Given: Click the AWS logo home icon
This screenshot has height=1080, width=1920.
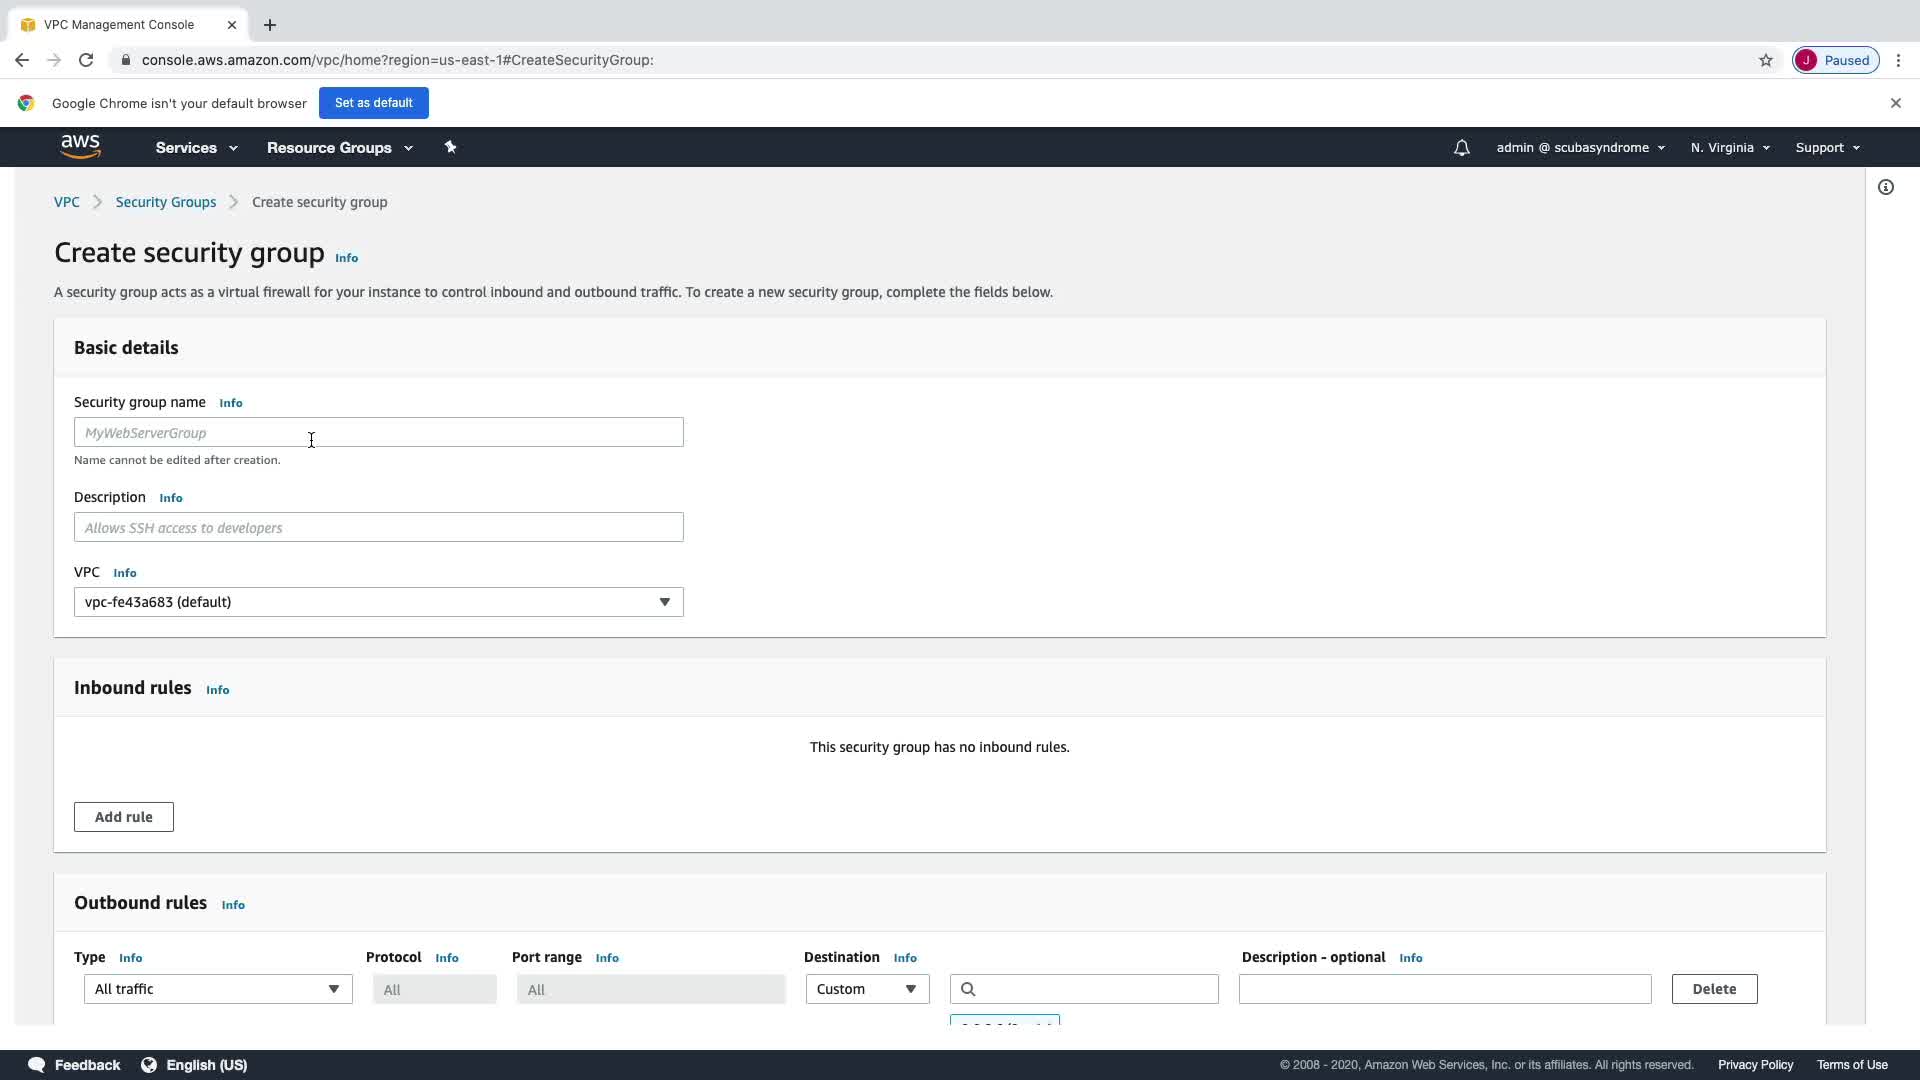Looking at the screenshot, I should [x=80, y=147].
